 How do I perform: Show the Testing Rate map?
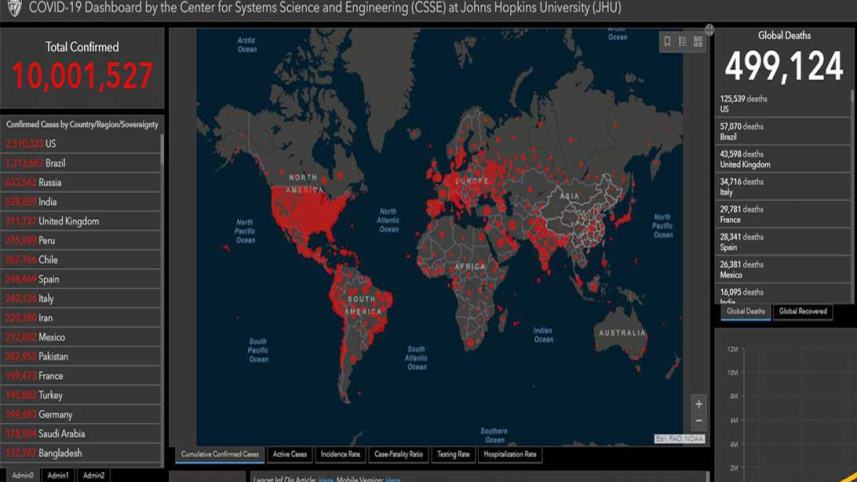point(453,454)
